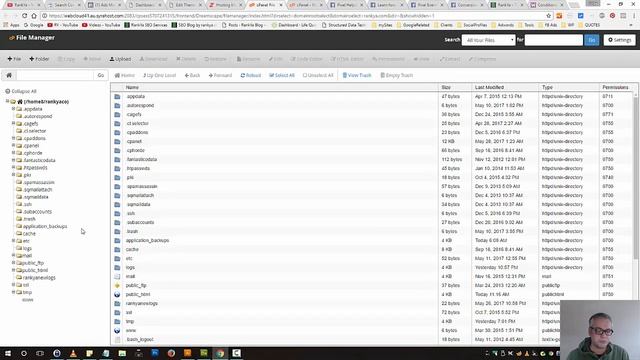
Task: Click the Restore toolbar button
Action: pyautogui.click(x=216, y=59)
